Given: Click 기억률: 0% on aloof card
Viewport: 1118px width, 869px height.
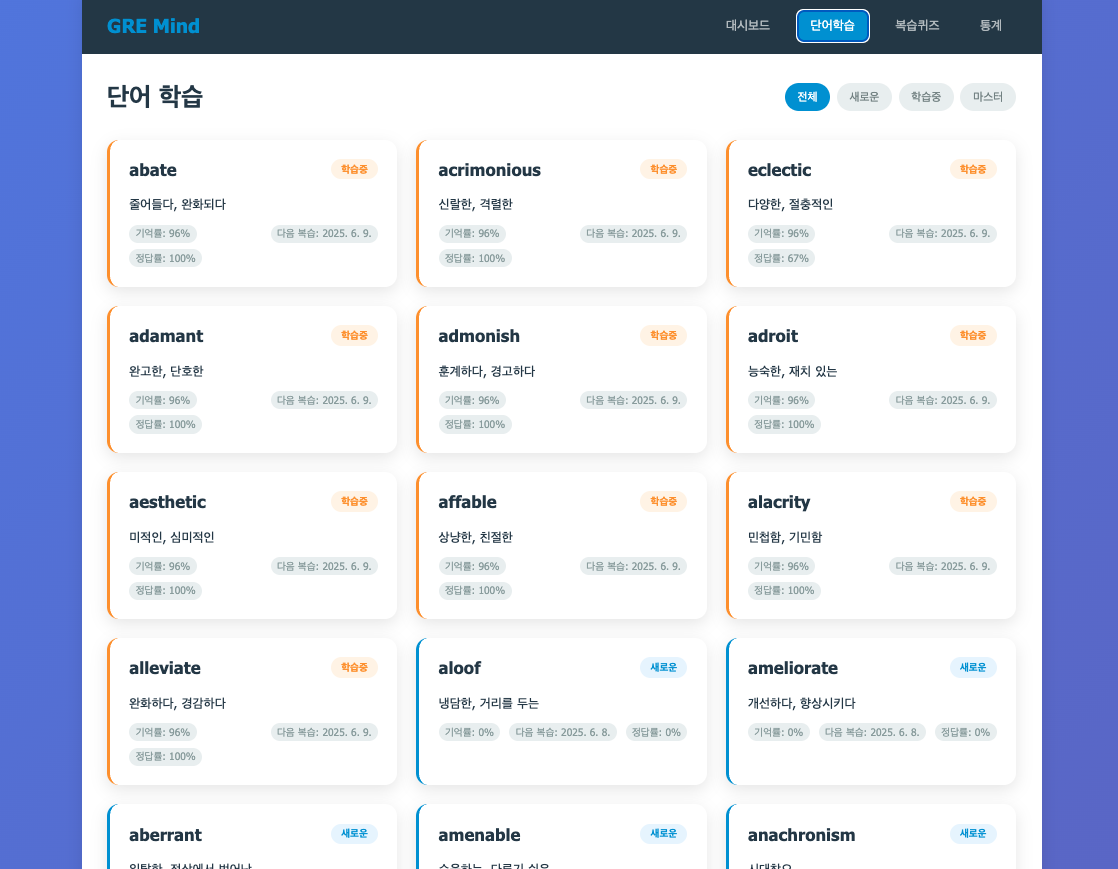Looking at the screenshot, I should 469,732.
